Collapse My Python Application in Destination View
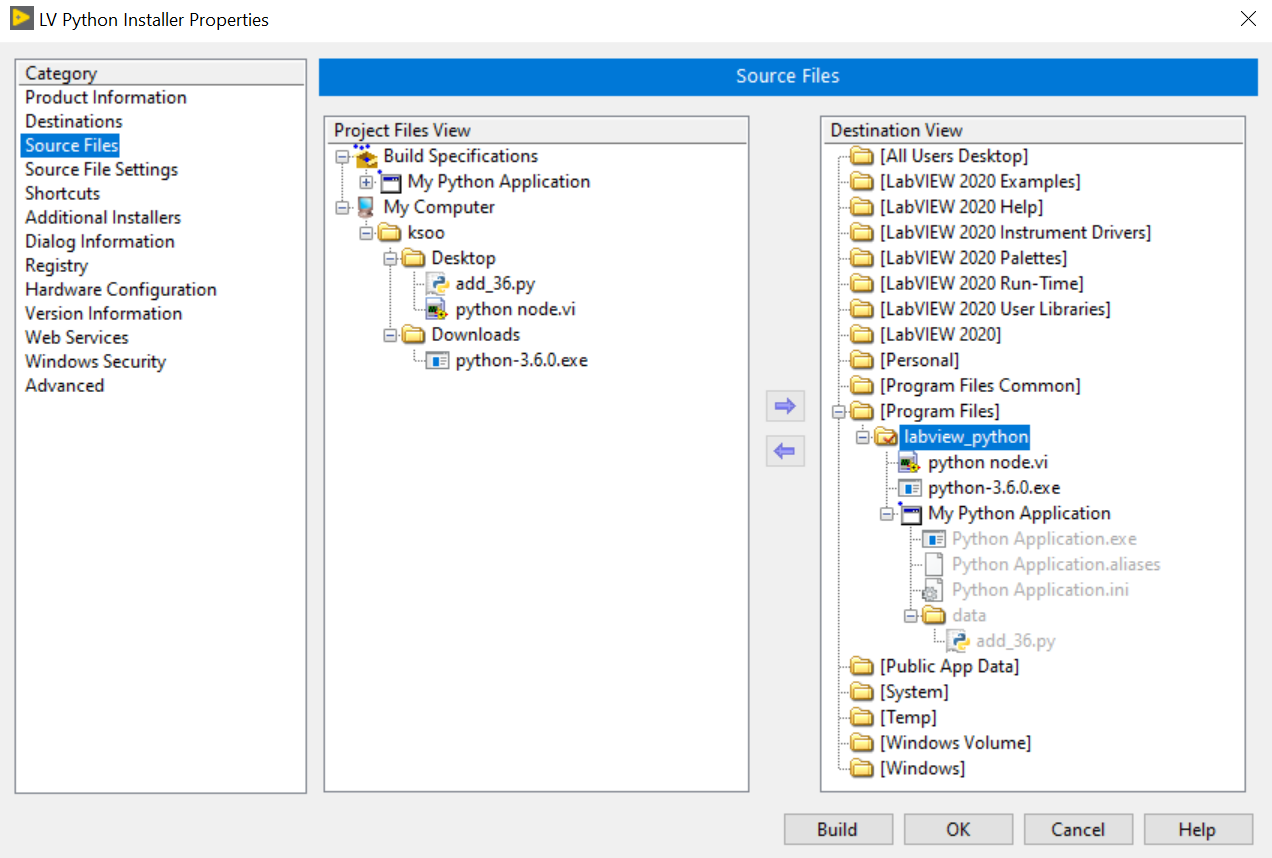The image size is (1272, 858). pyautogui.click(x=887, y=514)
